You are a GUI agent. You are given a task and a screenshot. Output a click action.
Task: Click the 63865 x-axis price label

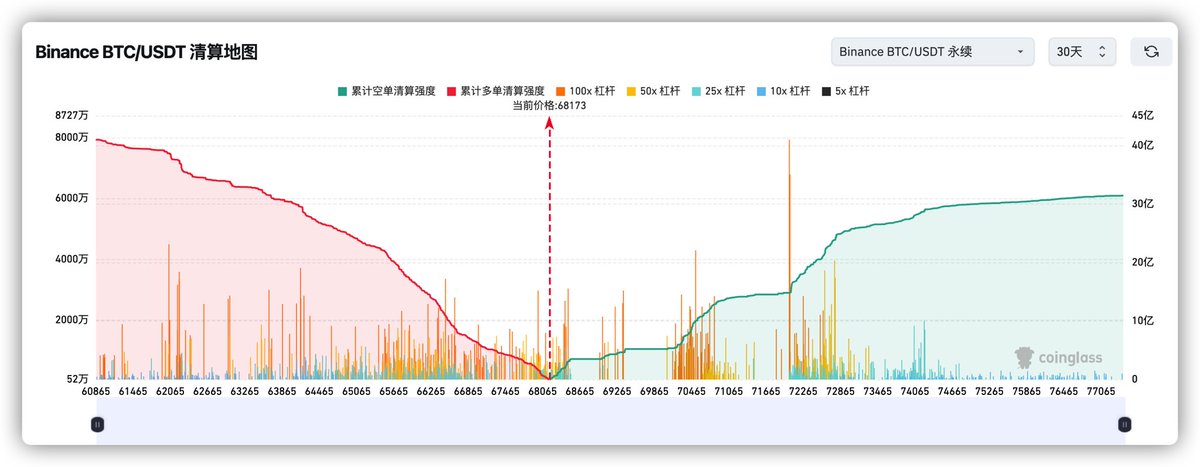click(x=284, y=393)
